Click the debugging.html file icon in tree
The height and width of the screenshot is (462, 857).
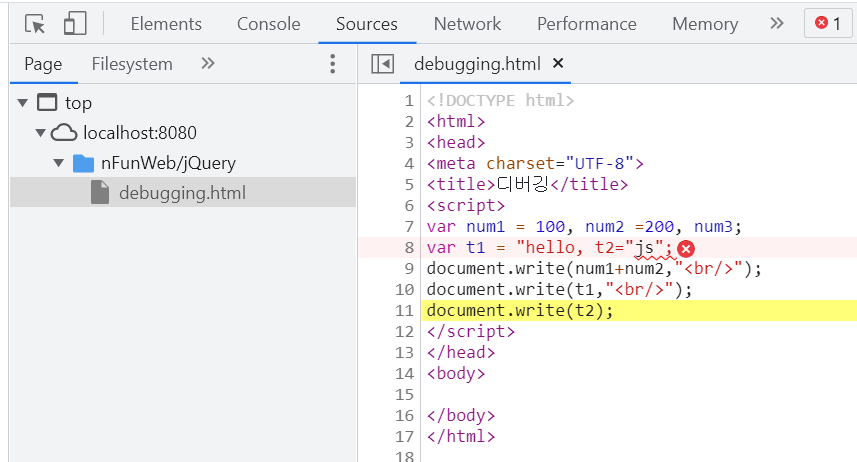click(x=100, y=192)
